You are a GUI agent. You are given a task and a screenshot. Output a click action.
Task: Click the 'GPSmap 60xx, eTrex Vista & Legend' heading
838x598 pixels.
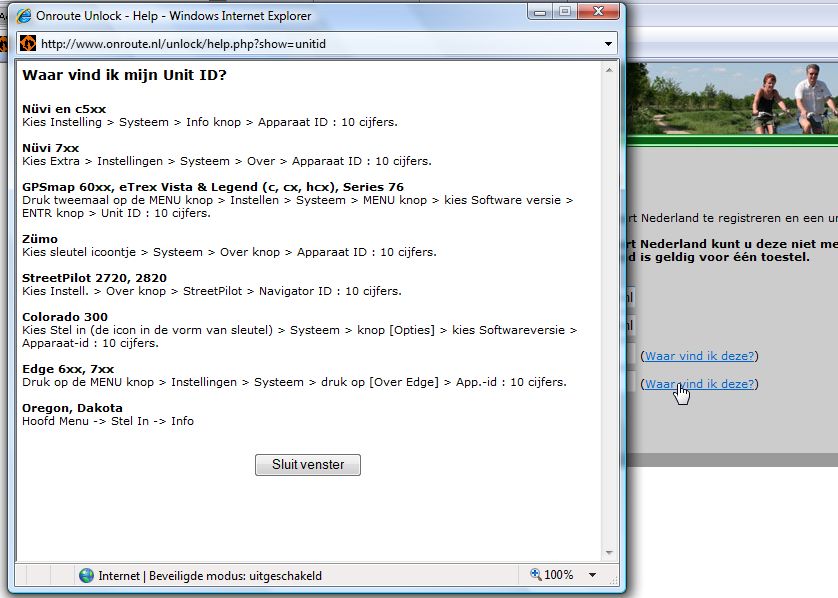(x=213, y=187)
